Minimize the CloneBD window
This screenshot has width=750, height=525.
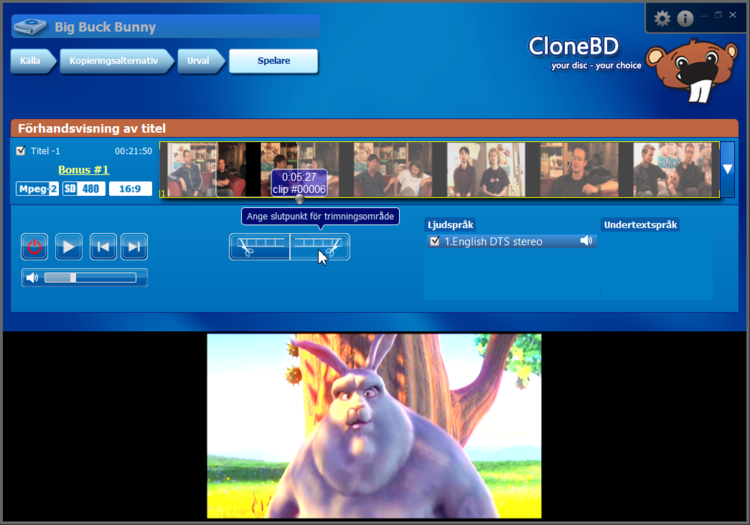pos(704,15)
